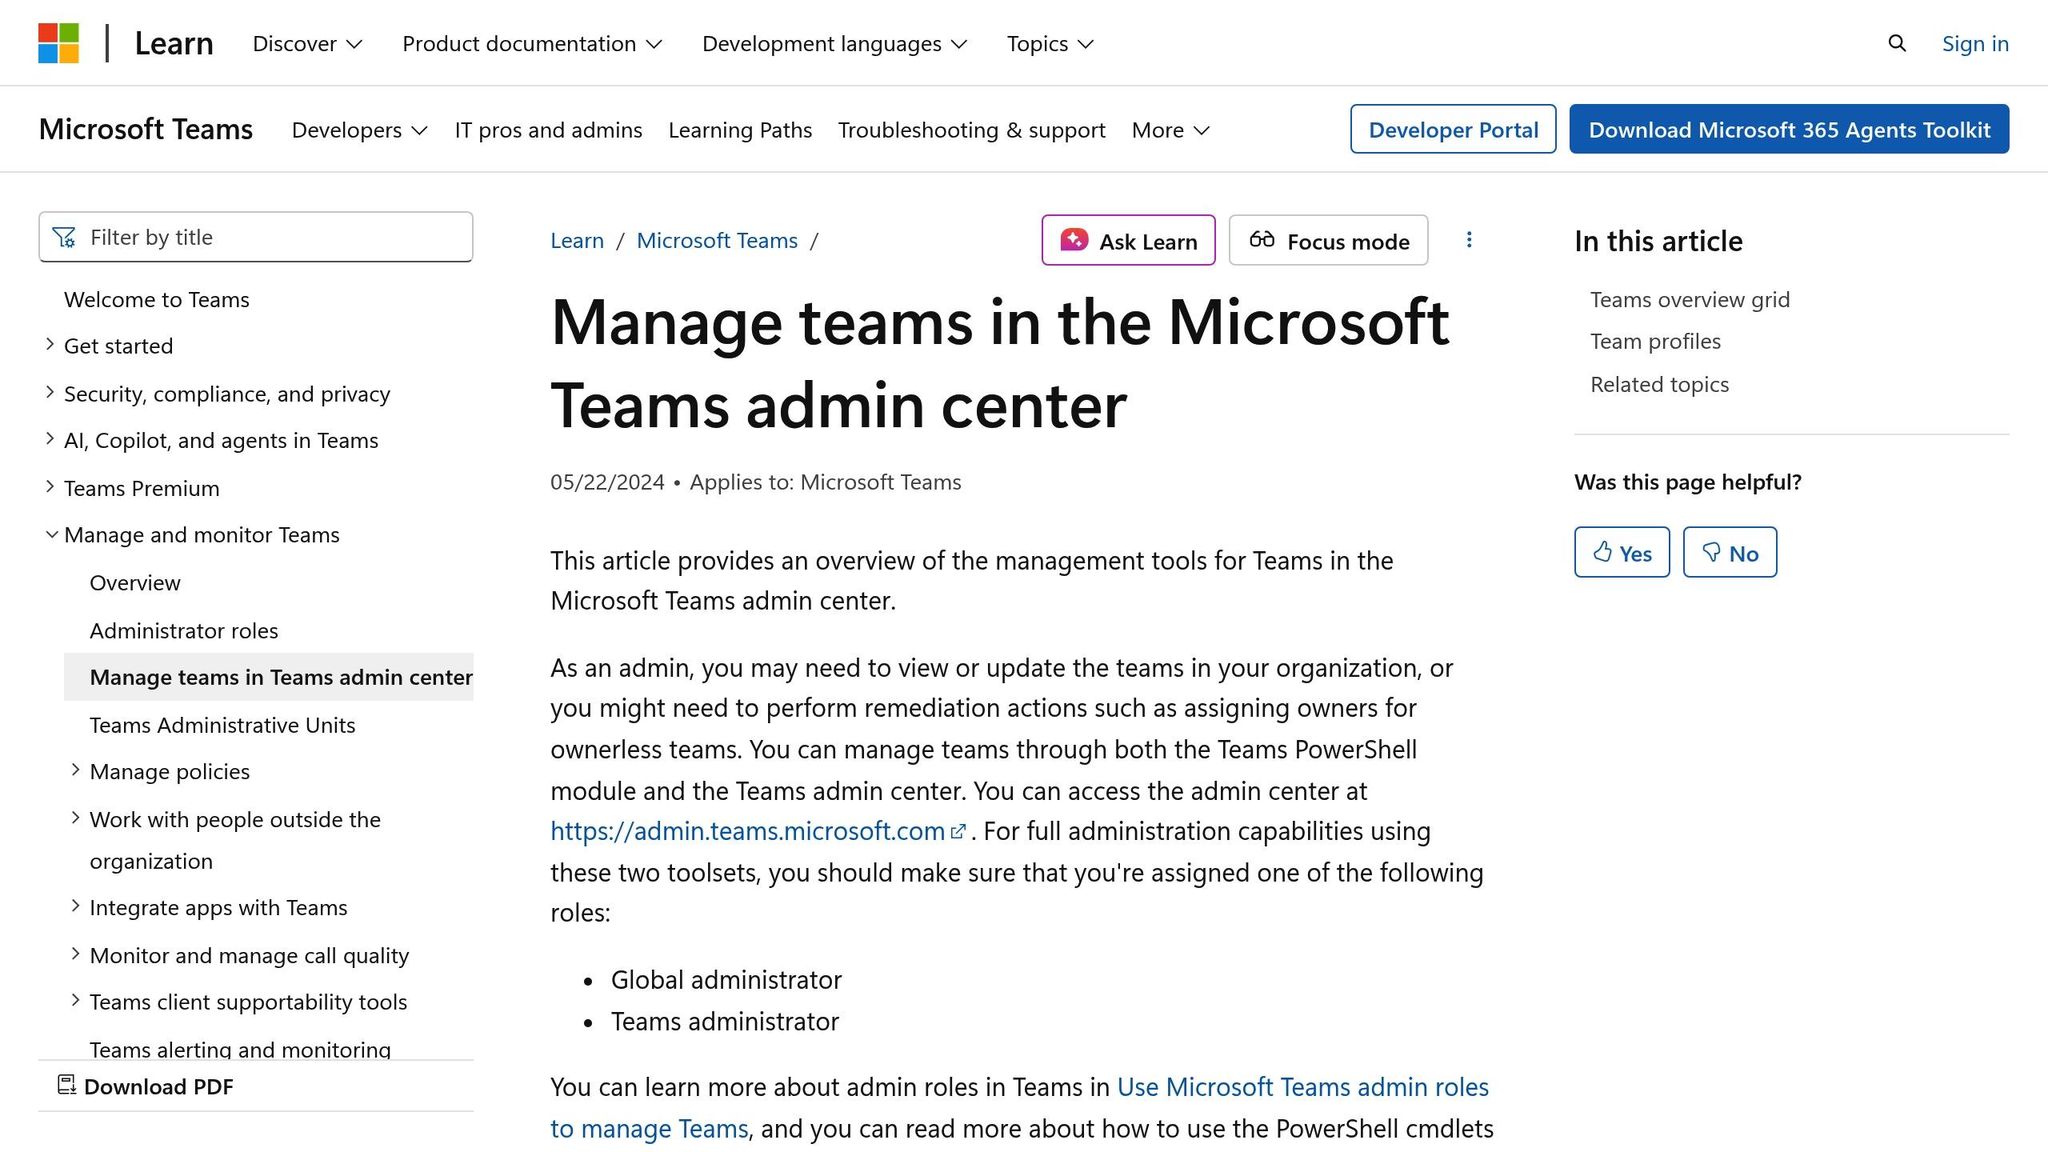Expand Security, compliance, and privacy
This screenshot has height=1152, width=2048.
(x=50, y=393)
